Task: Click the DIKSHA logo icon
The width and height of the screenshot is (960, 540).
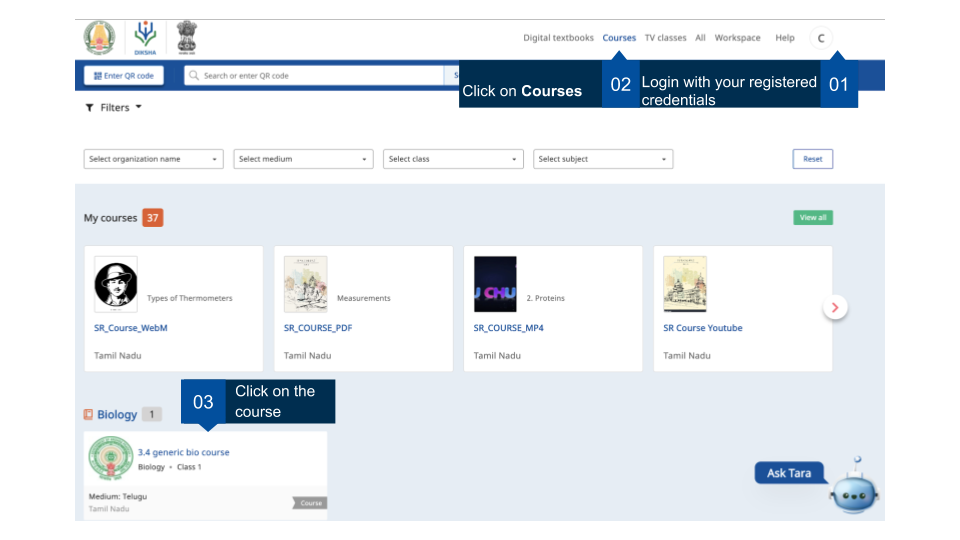Action: 146,38
